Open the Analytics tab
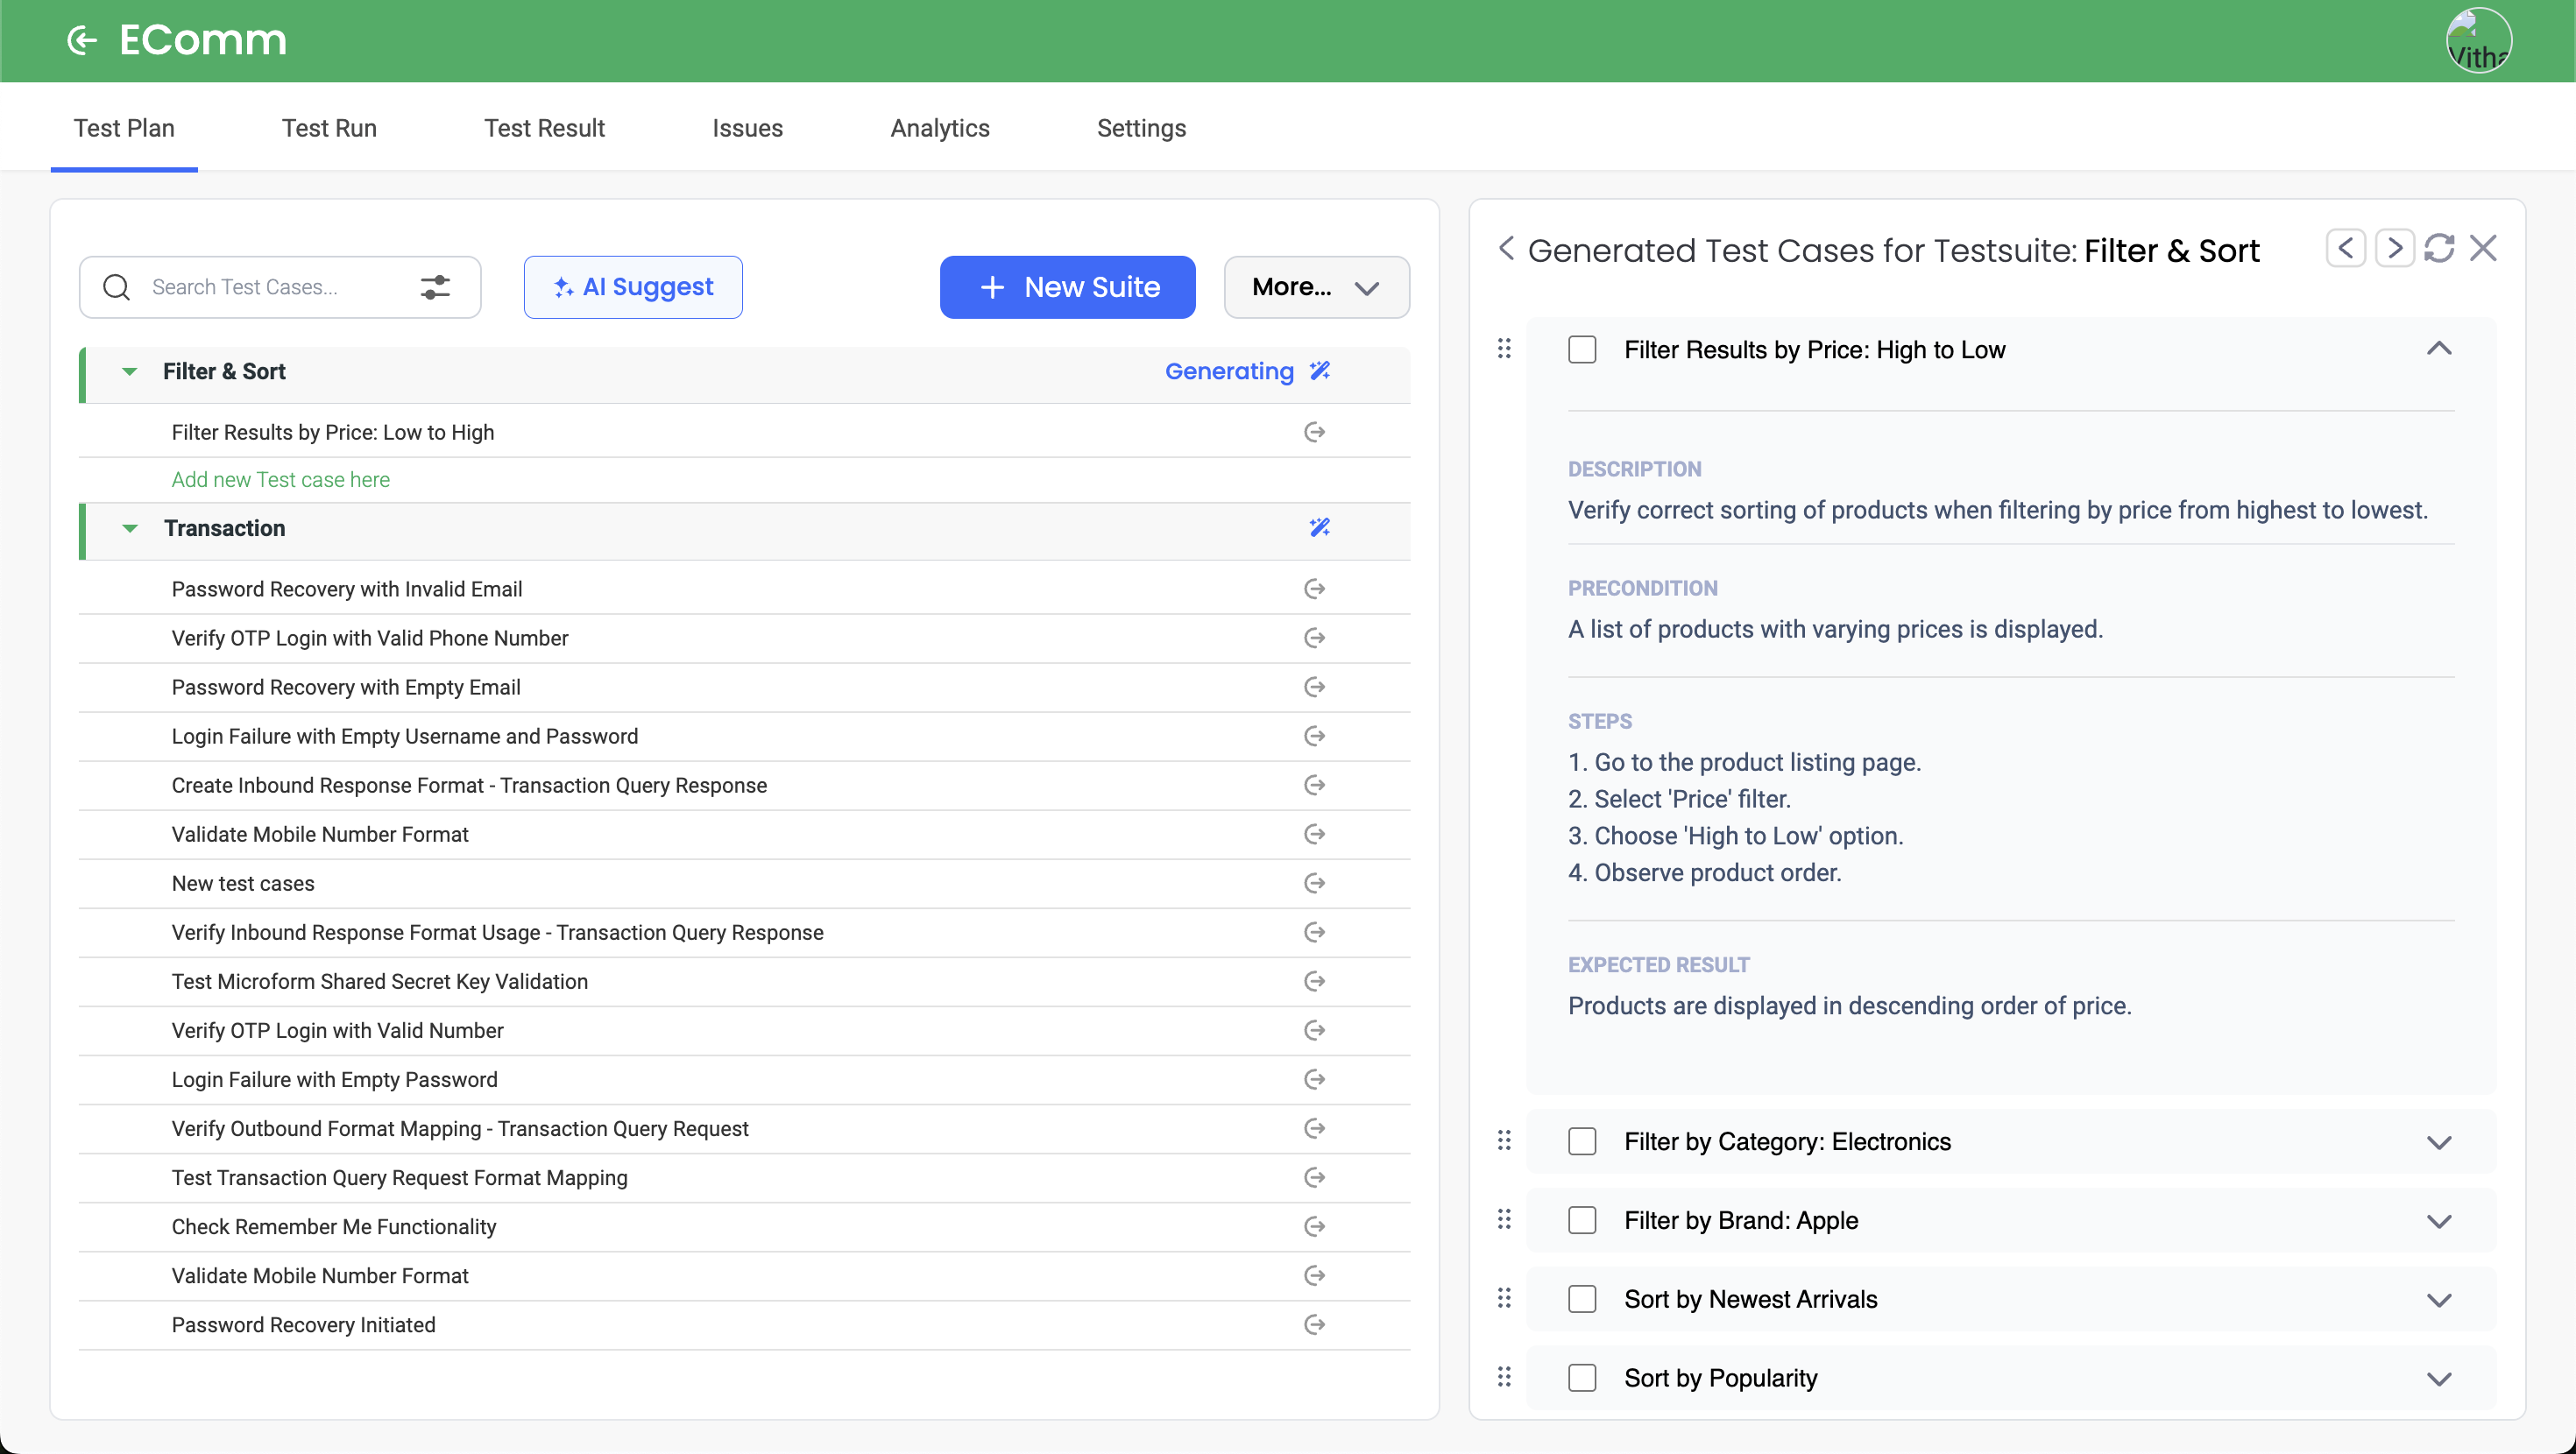 [939, 128]
